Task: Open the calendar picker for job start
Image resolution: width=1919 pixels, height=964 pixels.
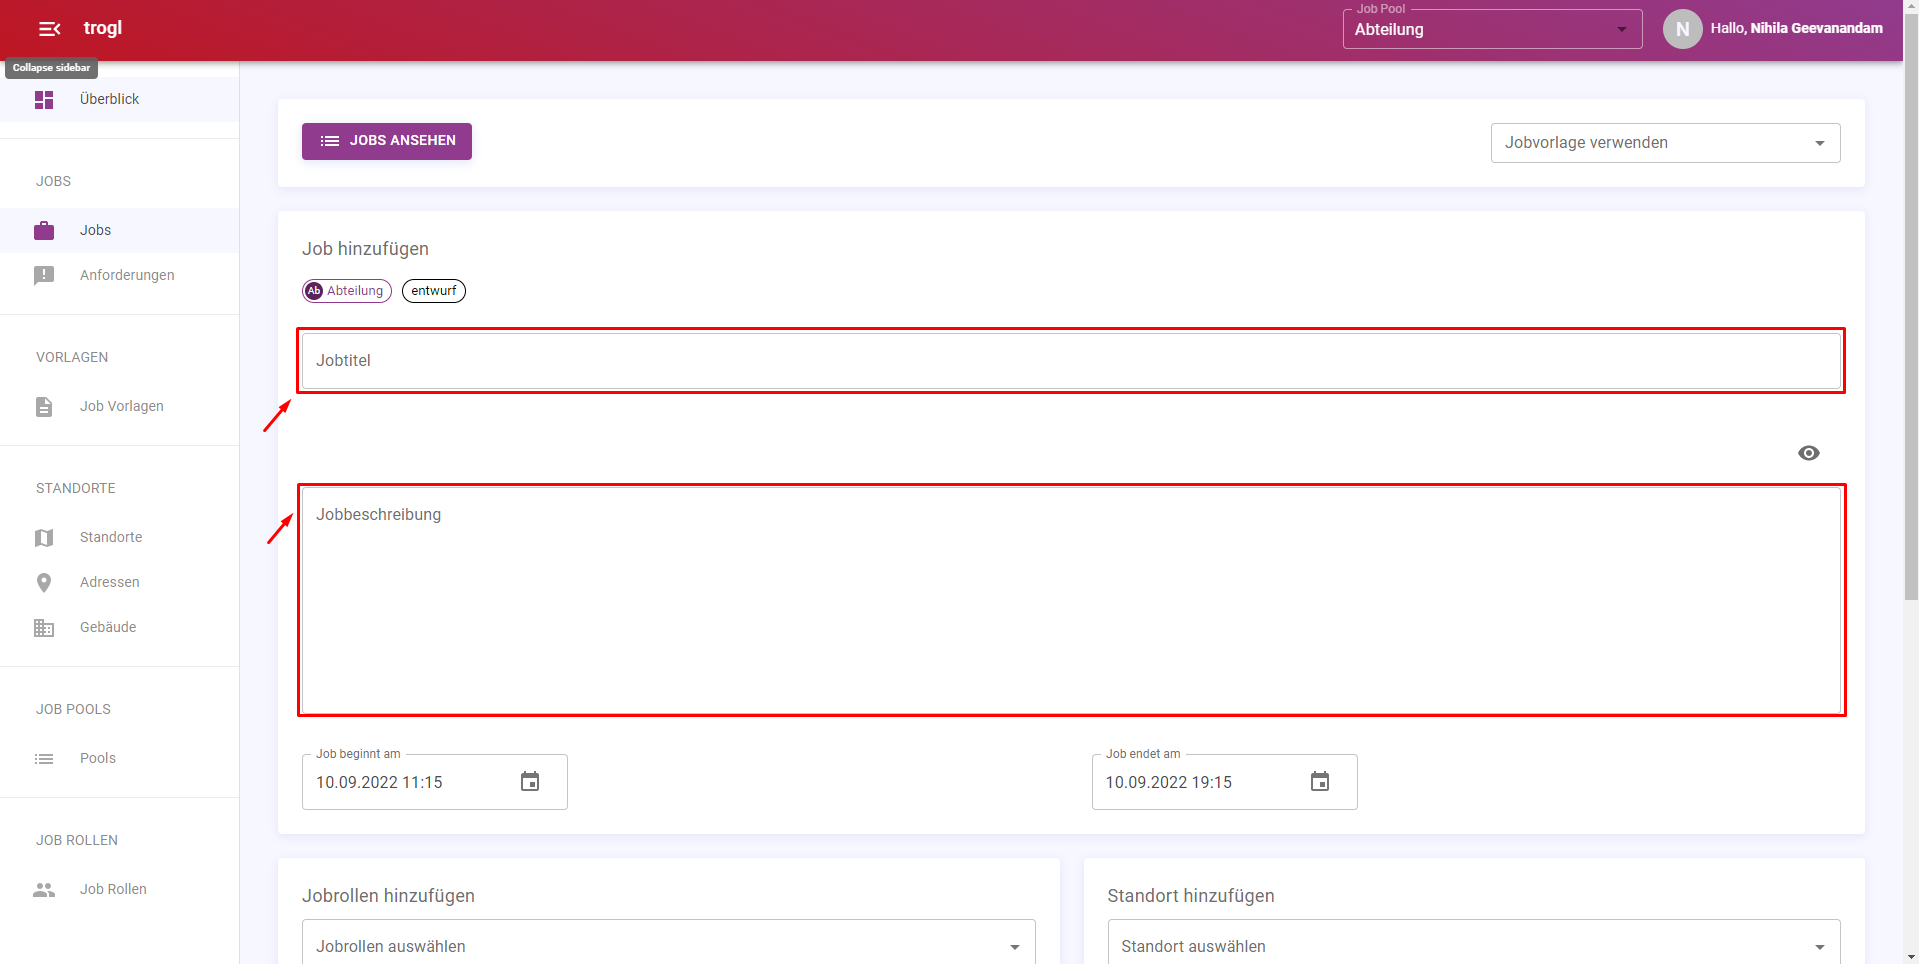Action: click(x=530, y=782)
